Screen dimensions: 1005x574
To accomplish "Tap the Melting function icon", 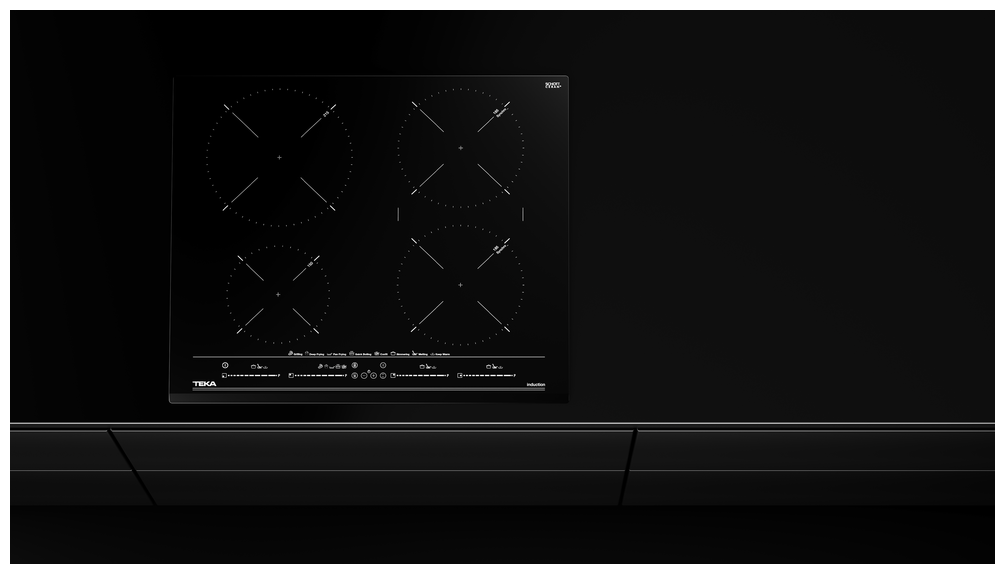I will coord(413,353).
